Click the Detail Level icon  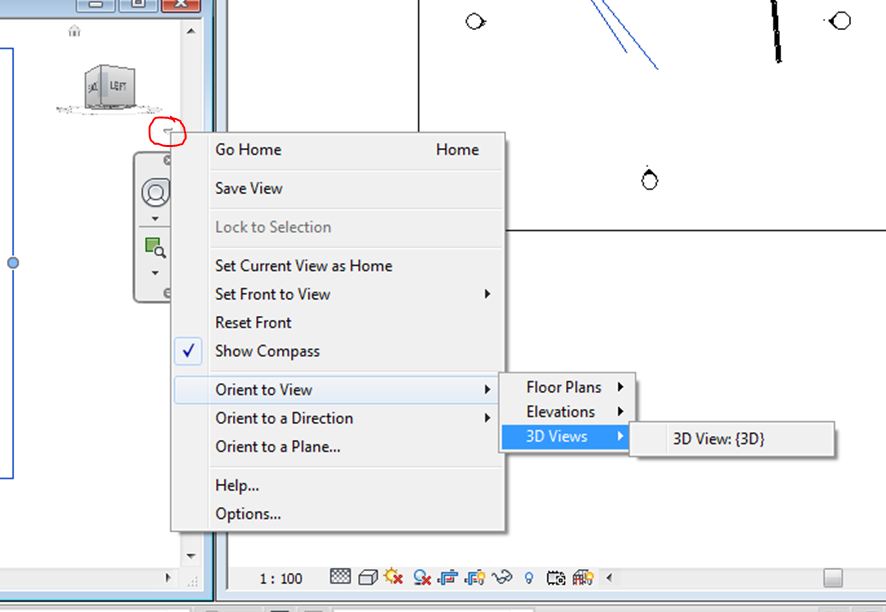pyautogui.click(x=340, y=577)
